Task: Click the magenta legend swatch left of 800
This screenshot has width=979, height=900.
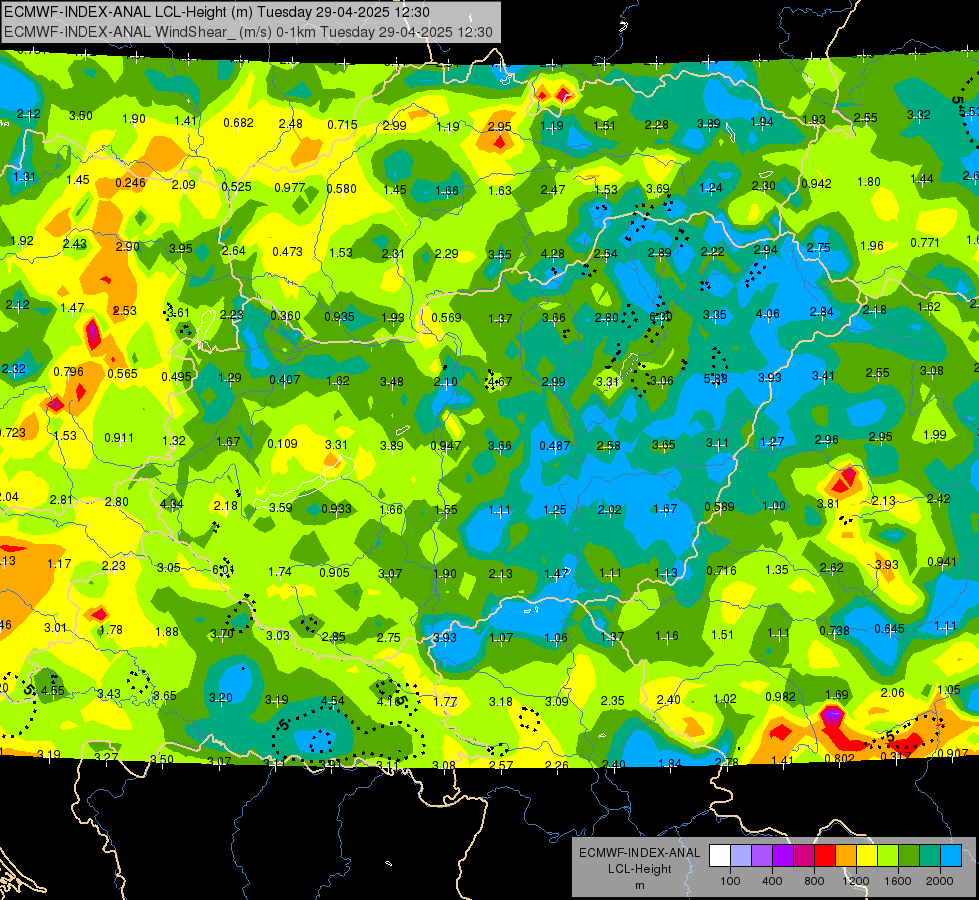Action: coord(804,855)
